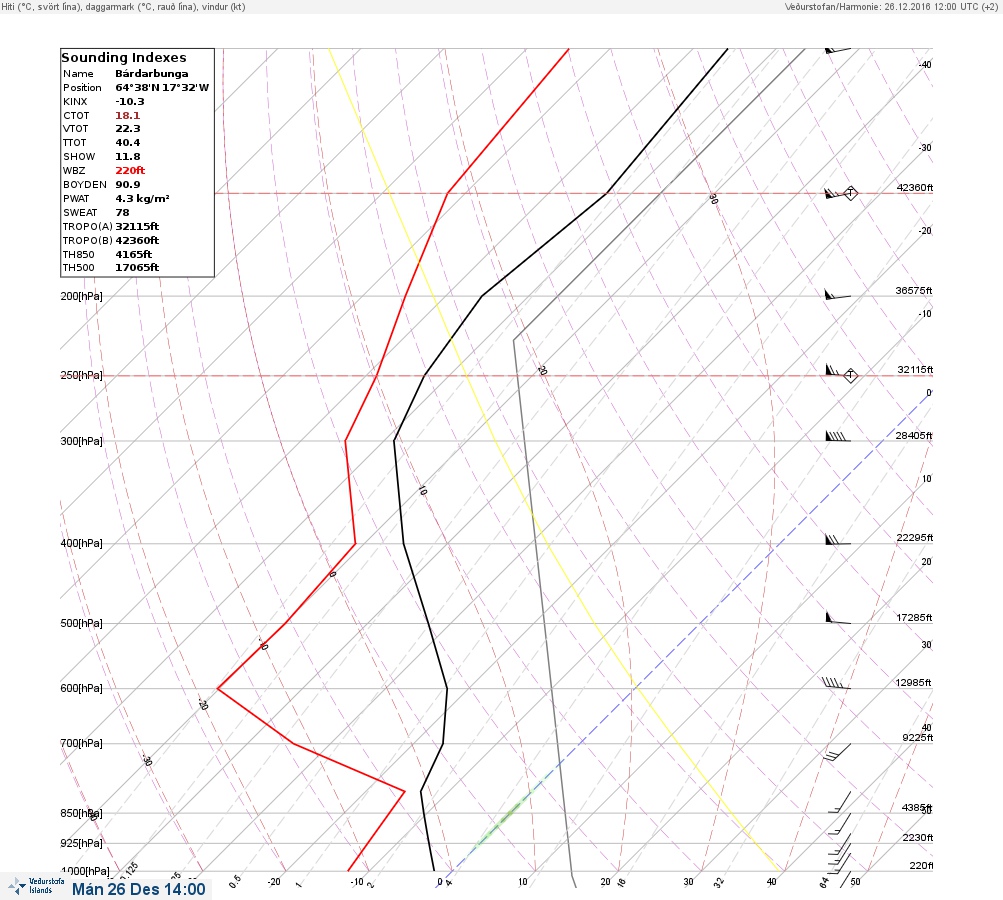
Task: Click the 850[hPa] pressure label
Action: point(81,814)
